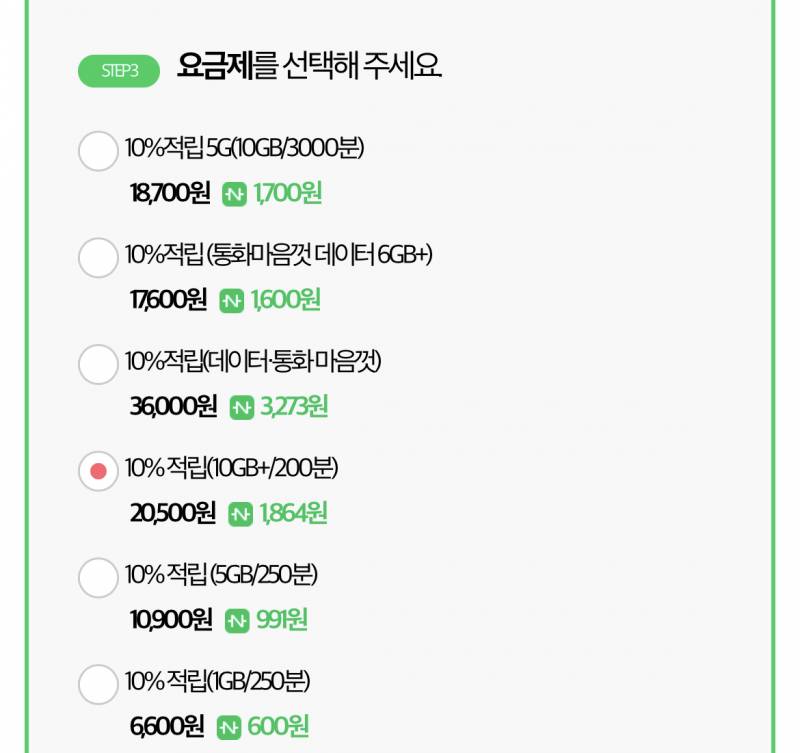This screenshot has height=753, width=800.
Task: Choose the 데이터·통화 마음껏 plan radio button
Action: [97, 365]
